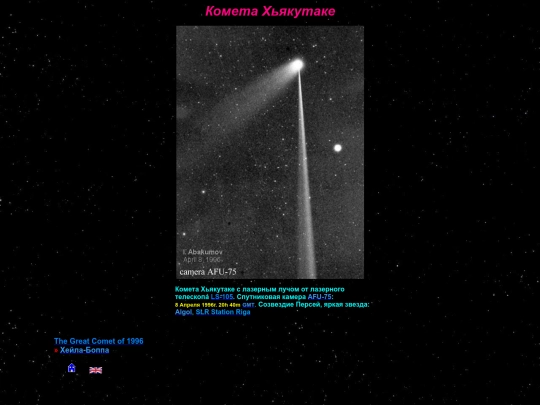
Task: Switch to English via UK flag icon
Action: [x=95, y=370]
